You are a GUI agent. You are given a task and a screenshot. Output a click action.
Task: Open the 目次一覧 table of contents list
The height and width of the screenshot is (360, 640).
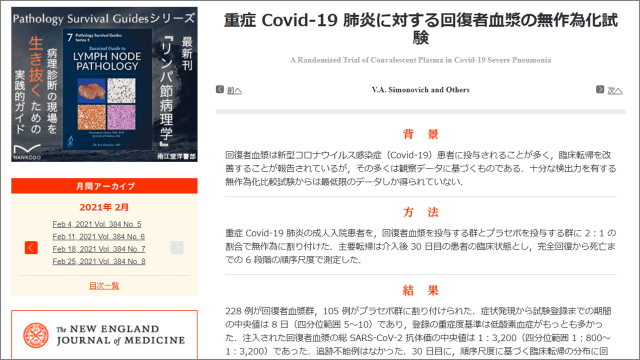click(104, 286)
